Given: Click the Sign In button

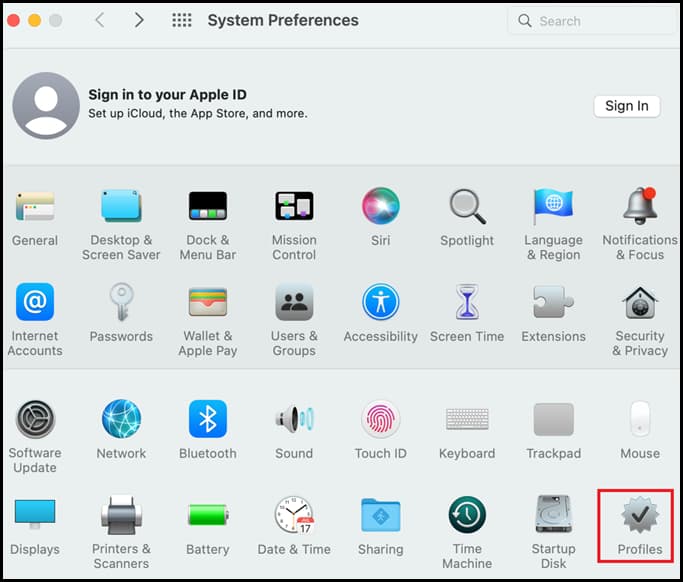Looking at the screenshot, I should (627, 106).
